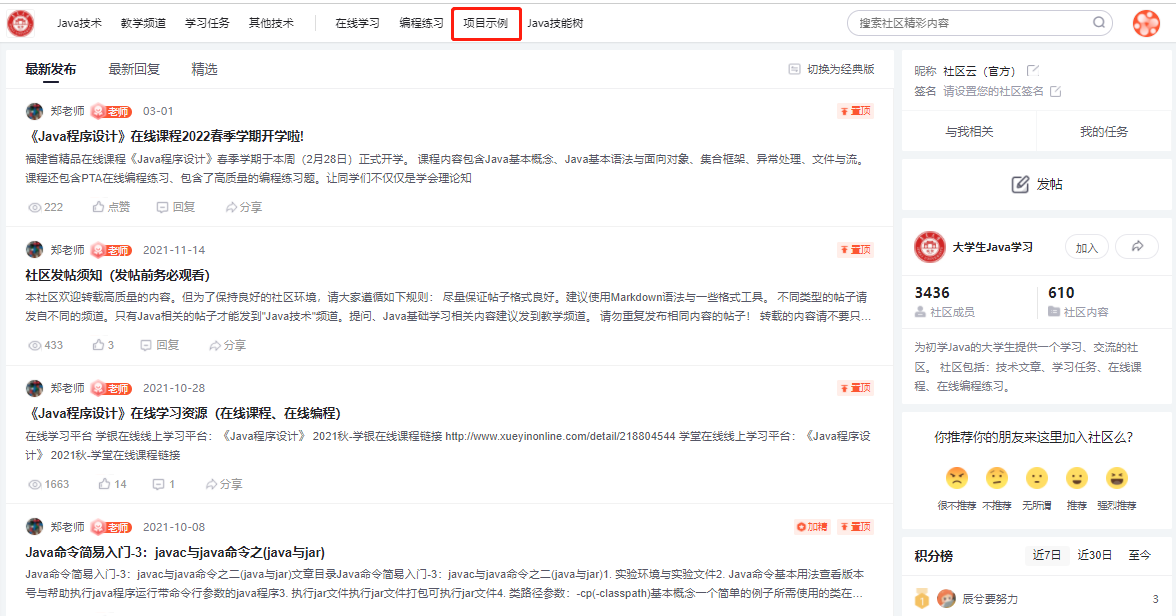Screen dimensions: 1176x616
Task: Show the 近30日 points ranking
Action: [1095, 555]
